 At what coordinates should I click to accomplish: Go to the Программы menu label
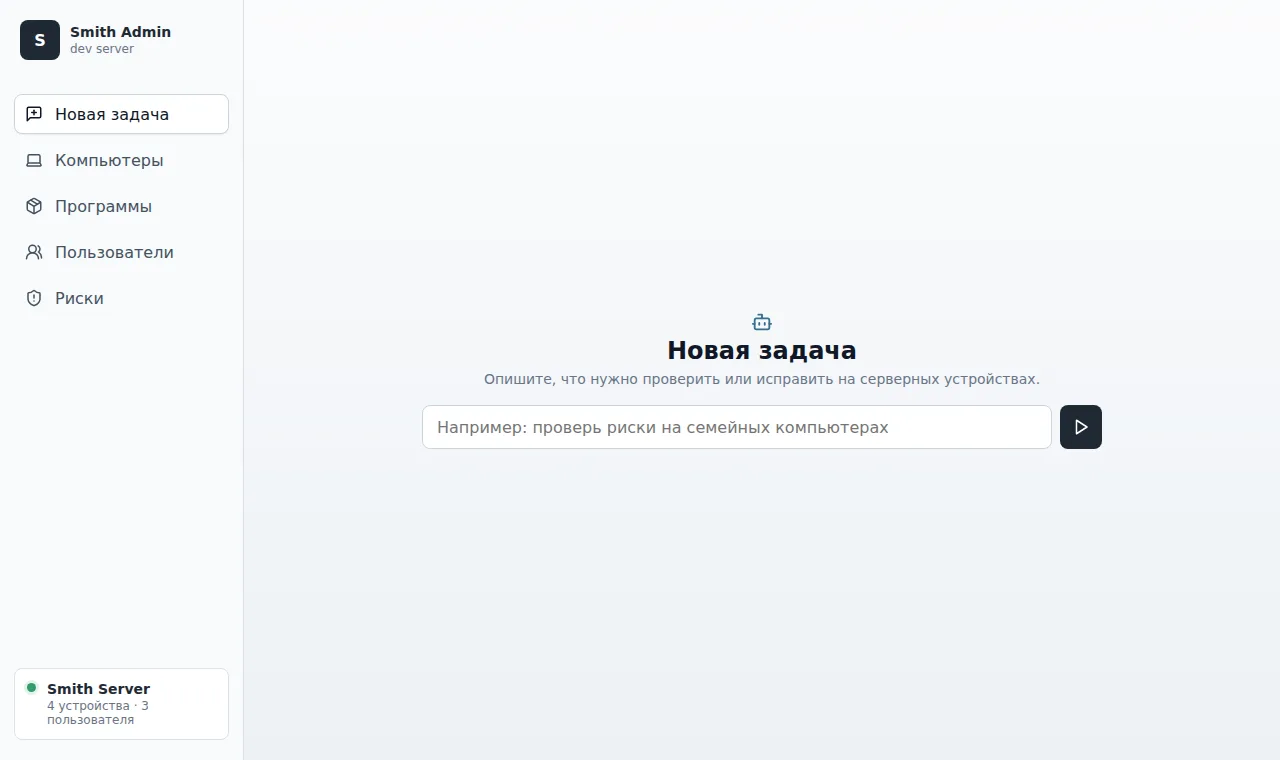[x=103, y=206]
